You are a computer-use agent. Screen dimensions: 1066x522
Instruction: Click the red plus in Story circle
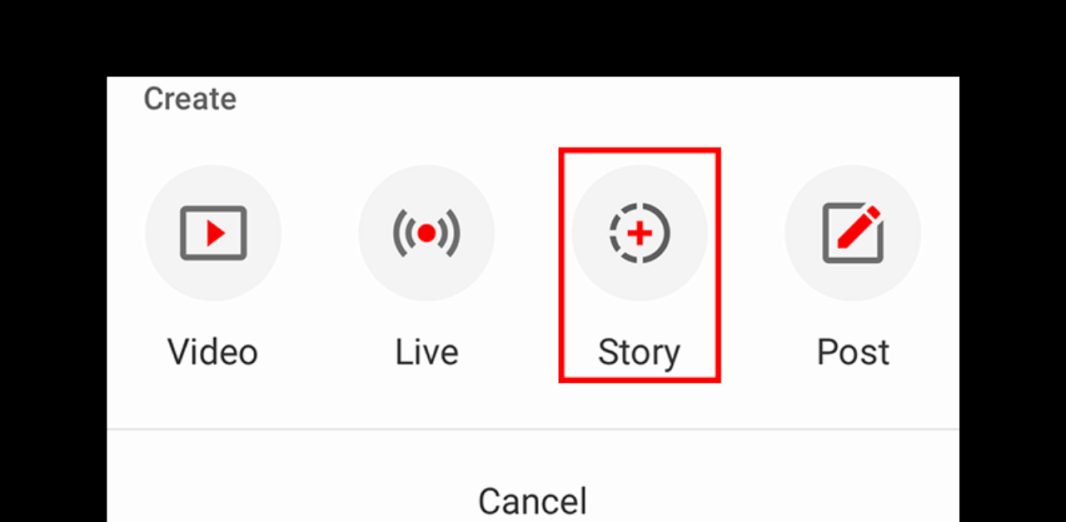point(640,233)
